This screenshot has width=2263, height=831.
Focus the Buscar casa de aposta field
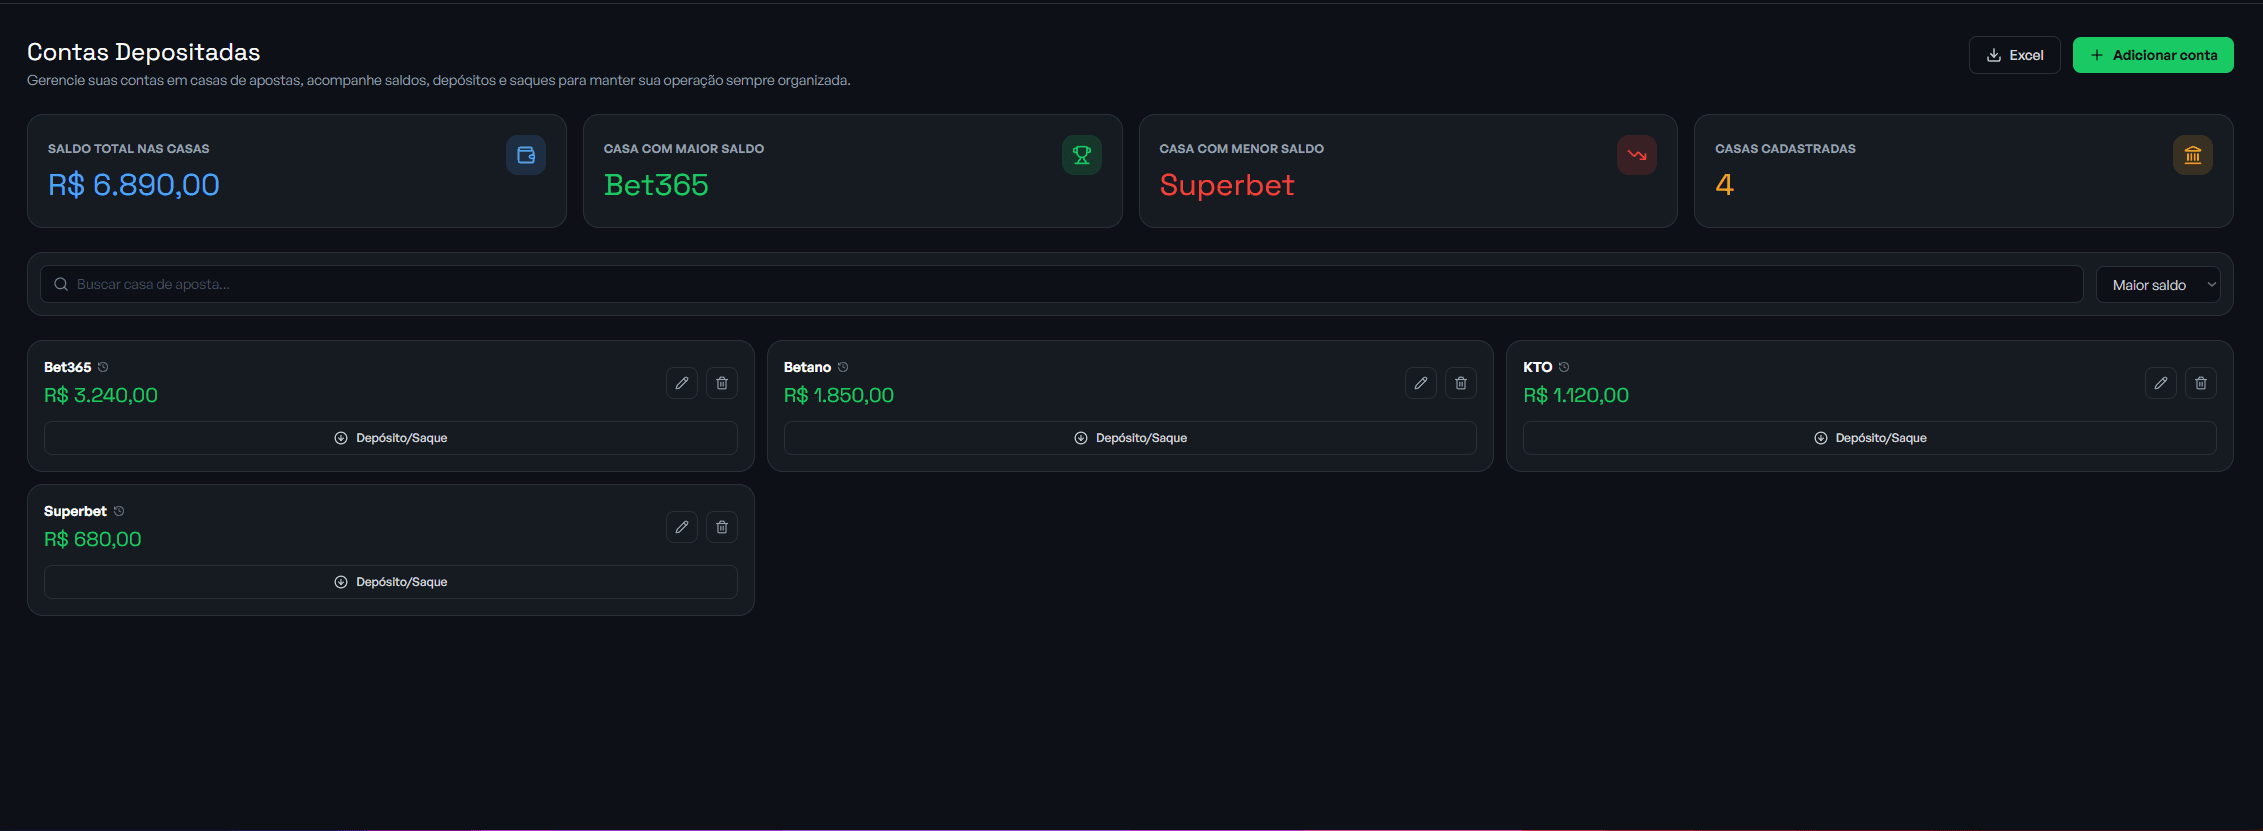(1062, 284)
